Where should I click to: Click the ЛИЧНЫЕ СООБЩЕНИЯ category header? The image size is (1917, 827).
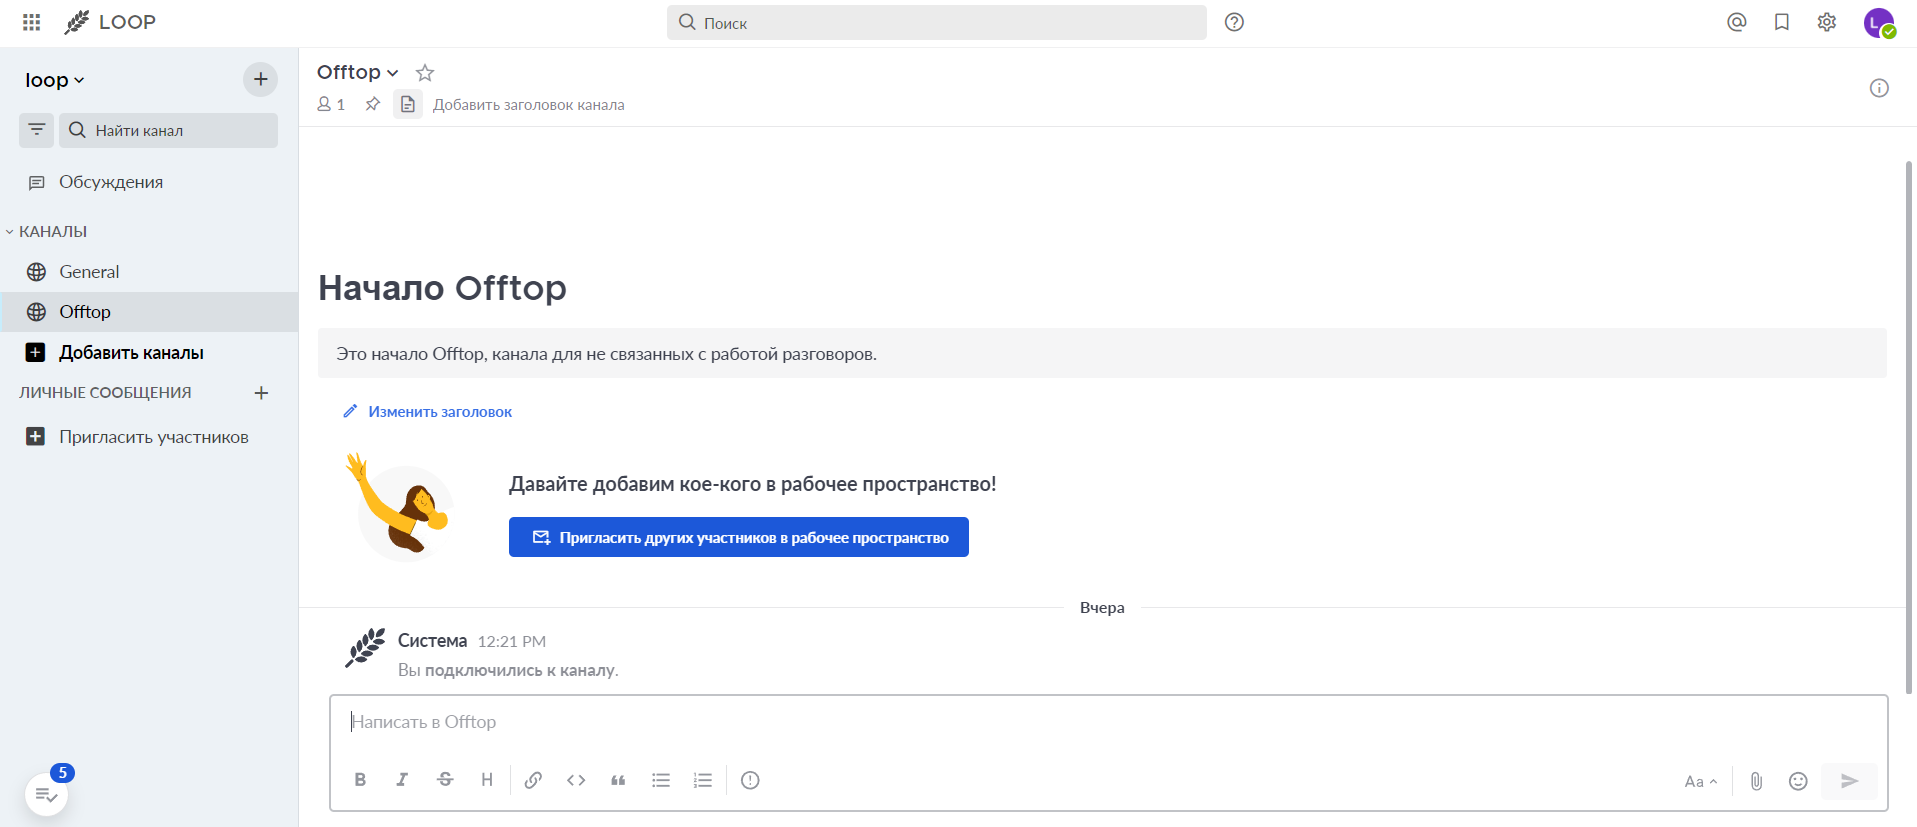coord(105,393)
